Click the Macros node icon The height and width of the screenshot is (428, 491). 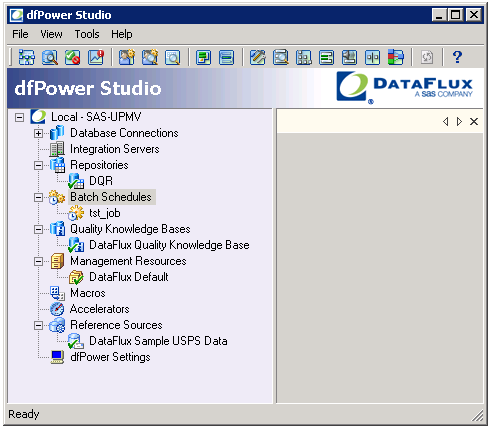coord(57,293)
